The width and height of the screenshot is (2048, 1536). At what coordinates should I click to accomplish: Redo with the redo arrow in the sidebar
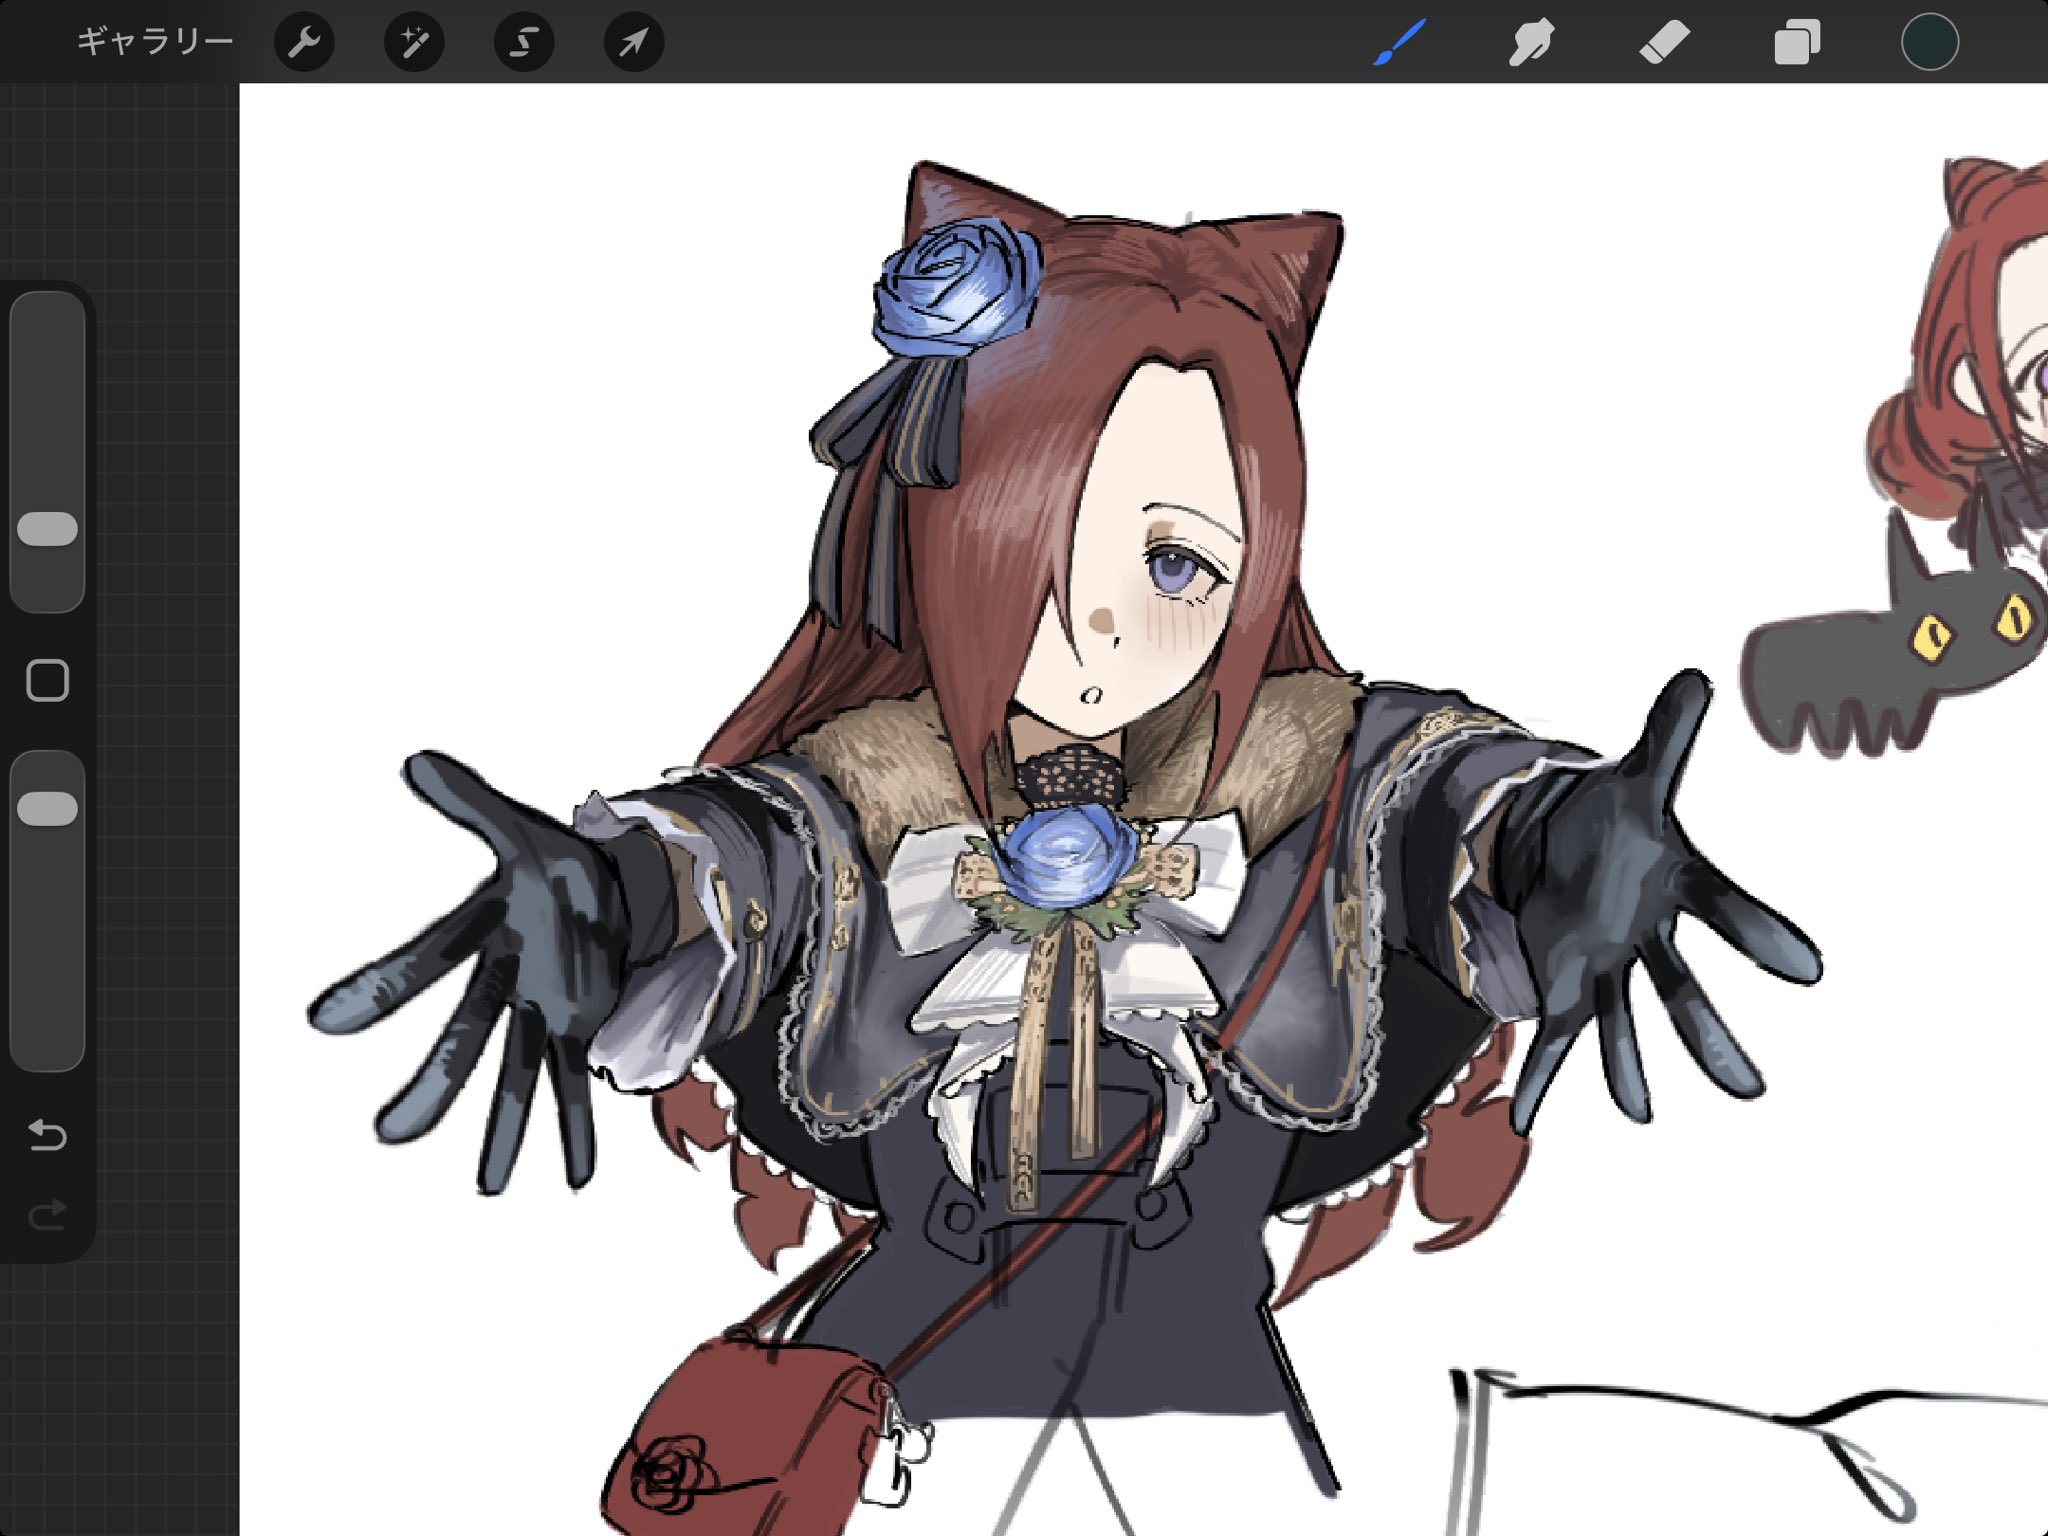[x=47, y=1215]
